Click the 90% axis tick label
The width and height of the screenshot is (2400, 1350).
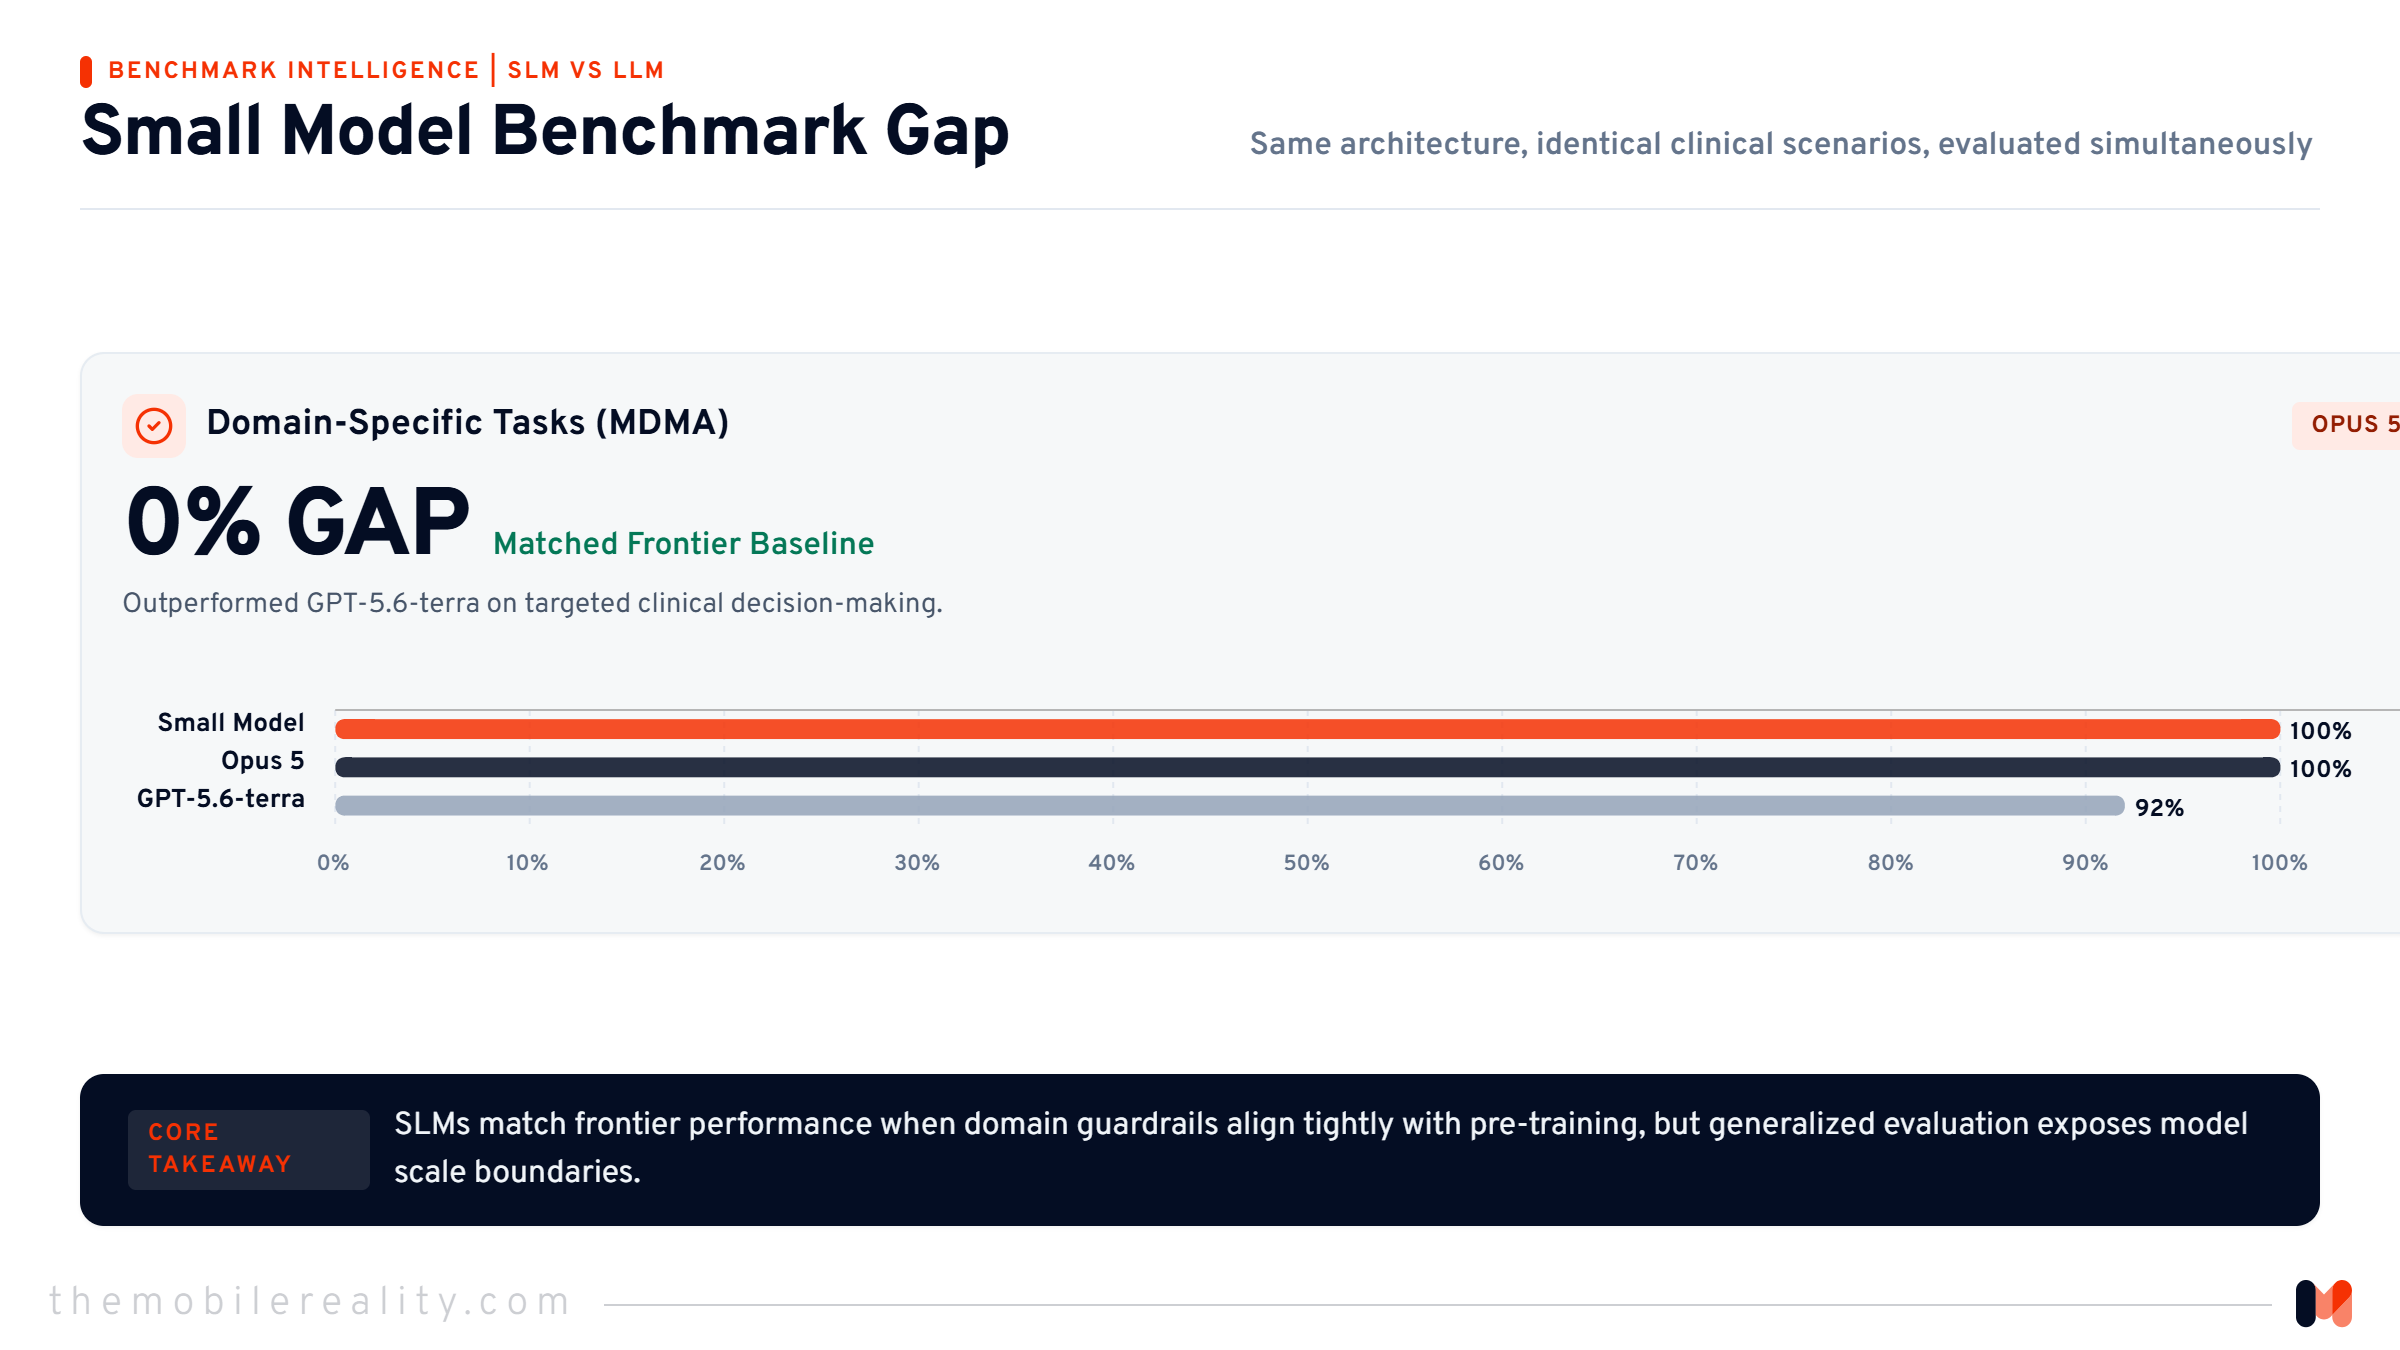pyautogui.click(x=2085, y=862)
